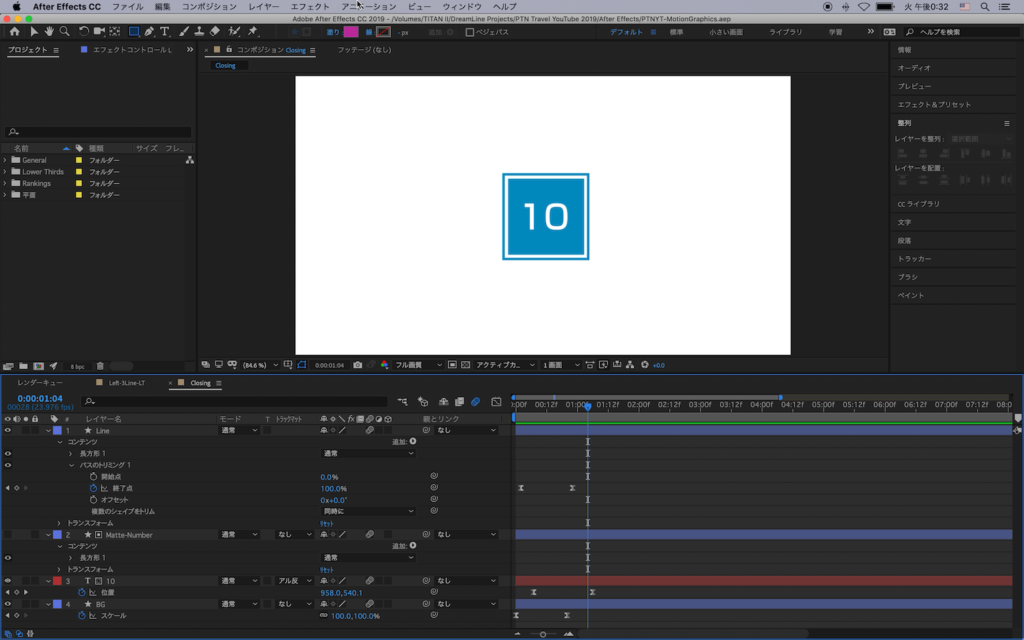Select the Zoom magnifier tool
The height and width of the screenshot is (640, 1024).
(64, 32)
